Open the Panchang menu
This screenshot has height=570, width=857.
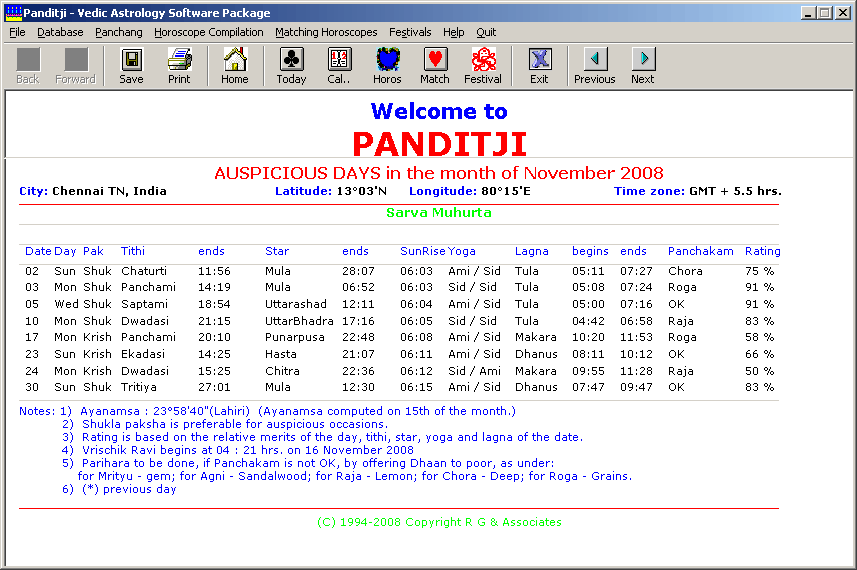(119, 32)
